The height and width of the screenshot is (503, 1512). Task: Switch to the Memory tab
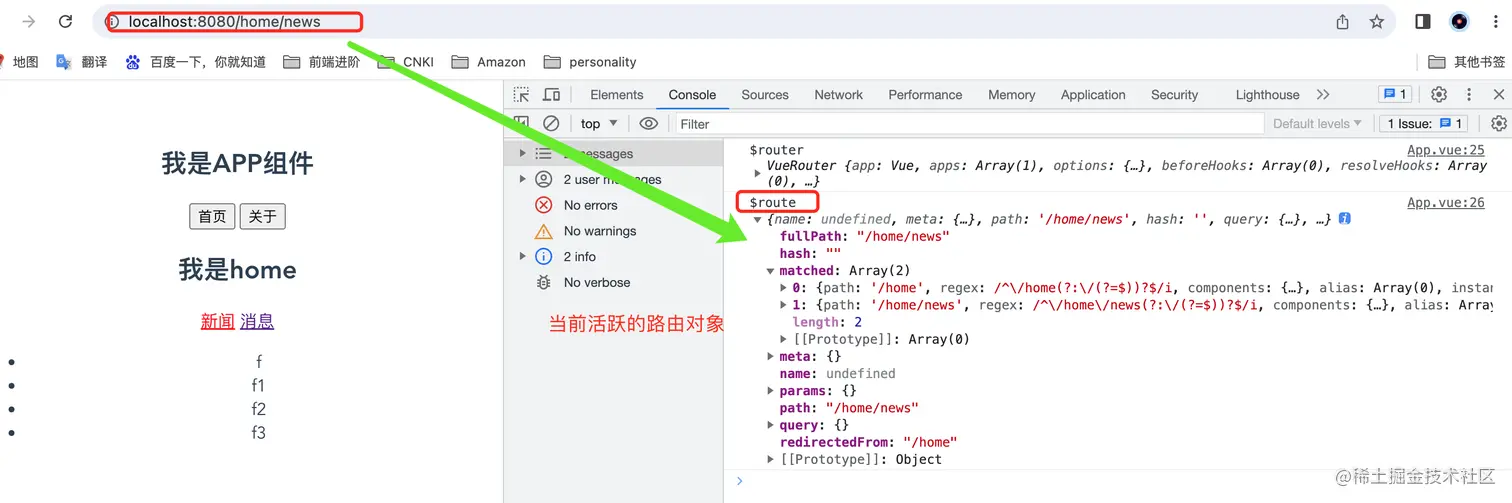1011,95
